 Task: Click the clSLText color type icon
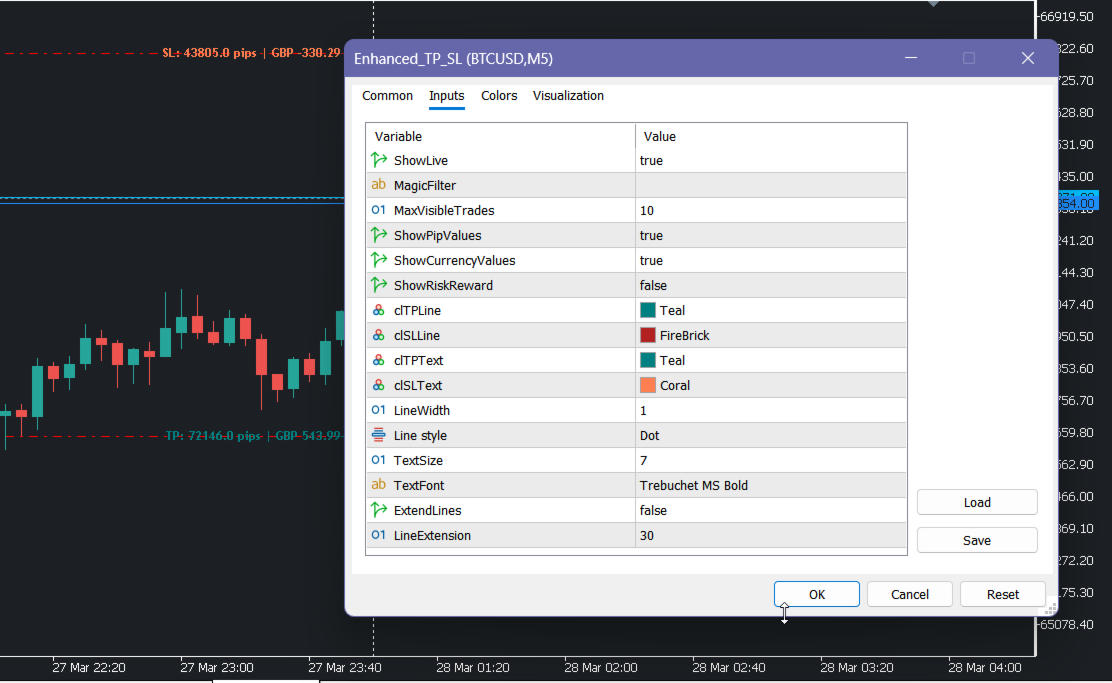tap(379, 385)
